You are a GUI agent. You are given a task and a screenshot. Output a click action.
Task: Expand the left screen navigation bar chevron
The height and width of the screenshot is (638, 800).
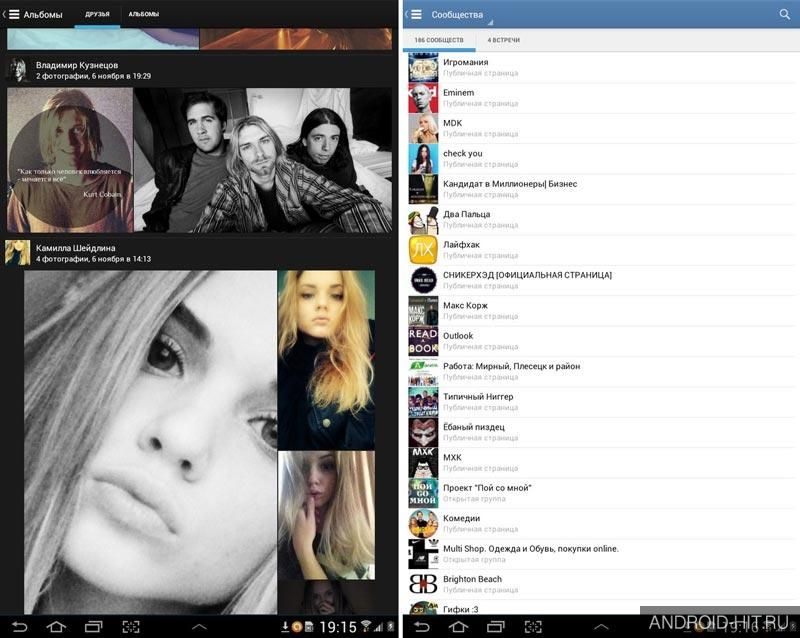pyautogui.click(x=199, y=627)
